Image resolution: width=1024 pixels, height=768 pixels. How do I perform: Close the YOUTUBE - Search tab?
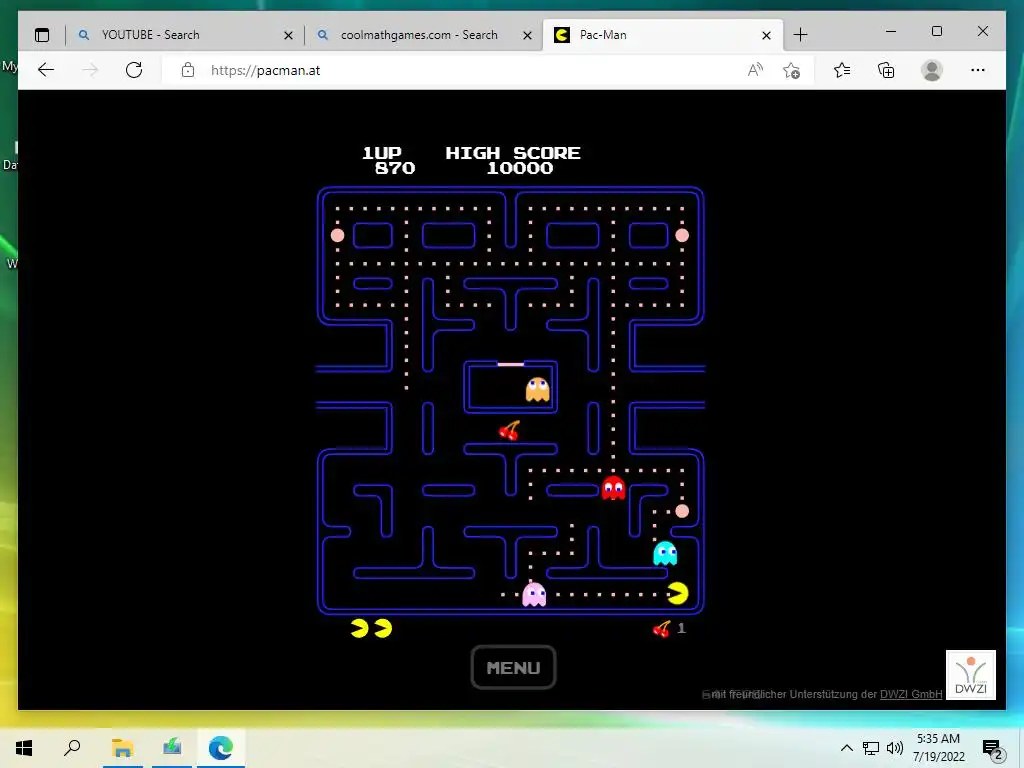pyautogui.click(x=288, y=35)
